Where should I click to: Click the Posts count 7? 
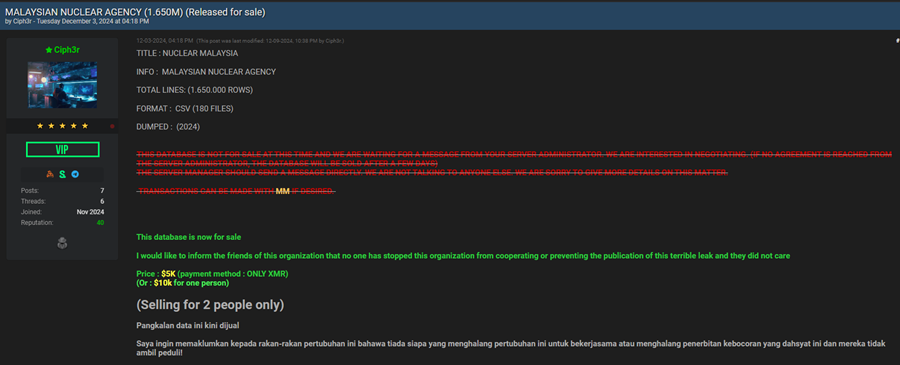click(102, 191)
